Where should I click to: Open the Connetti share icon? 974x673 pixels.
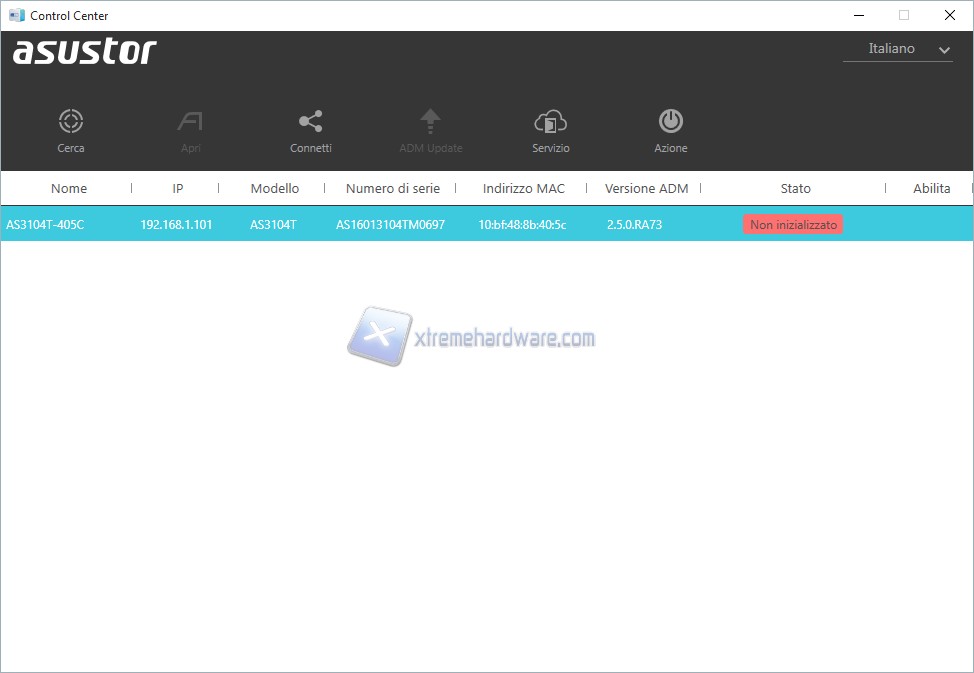click(310, 122)
